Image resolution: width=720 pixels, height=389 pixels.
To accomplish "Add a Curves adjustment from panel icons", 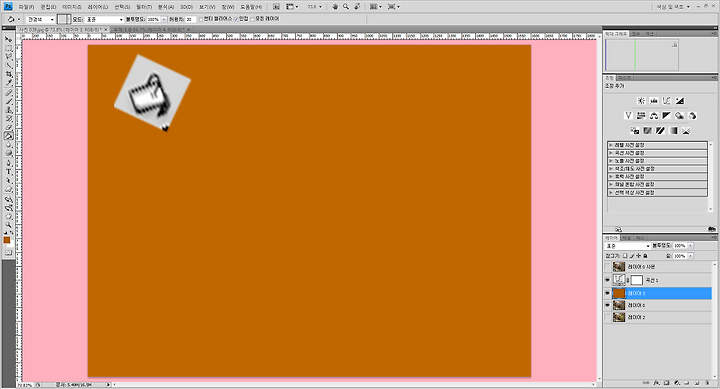I will tap(667, 101).
